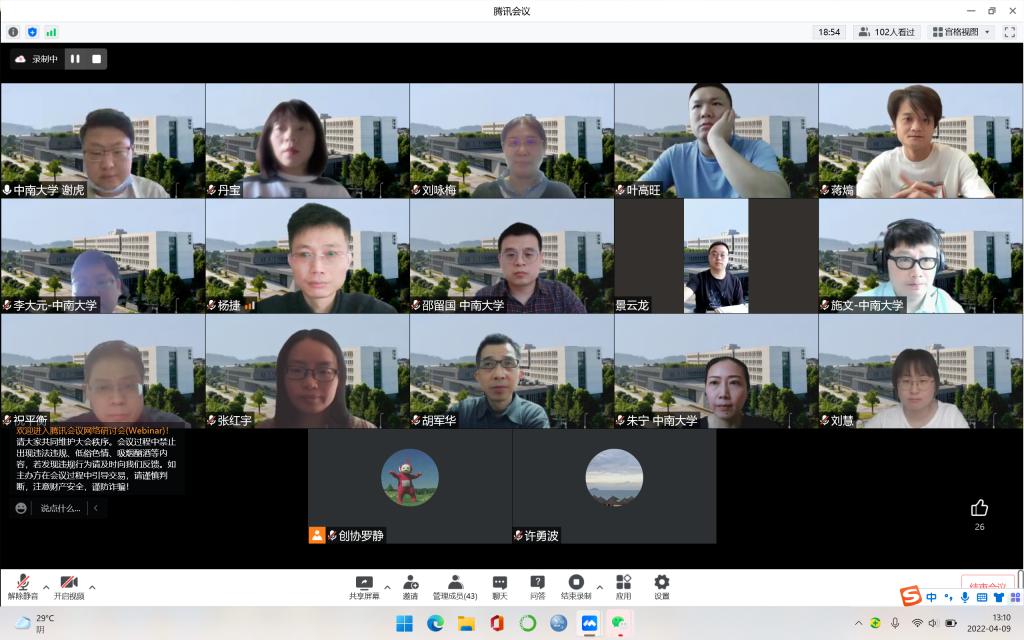1024x640 pixels.
Task: Open the Q&A (问答) panel
Action: coord(537,586)
